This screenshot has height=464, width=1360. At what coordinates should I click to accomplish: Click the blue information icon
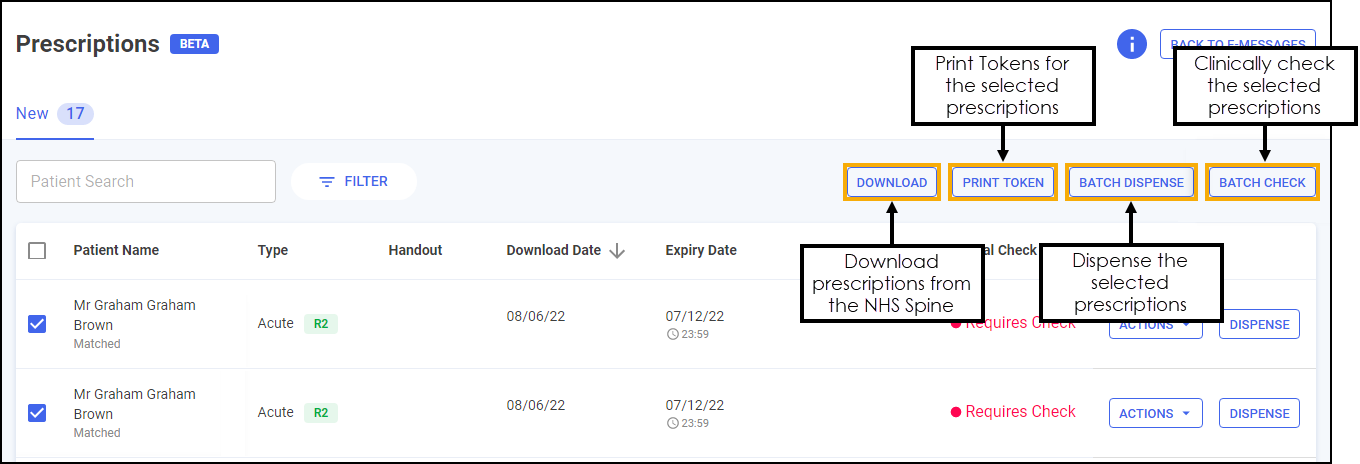(1131, 44)
